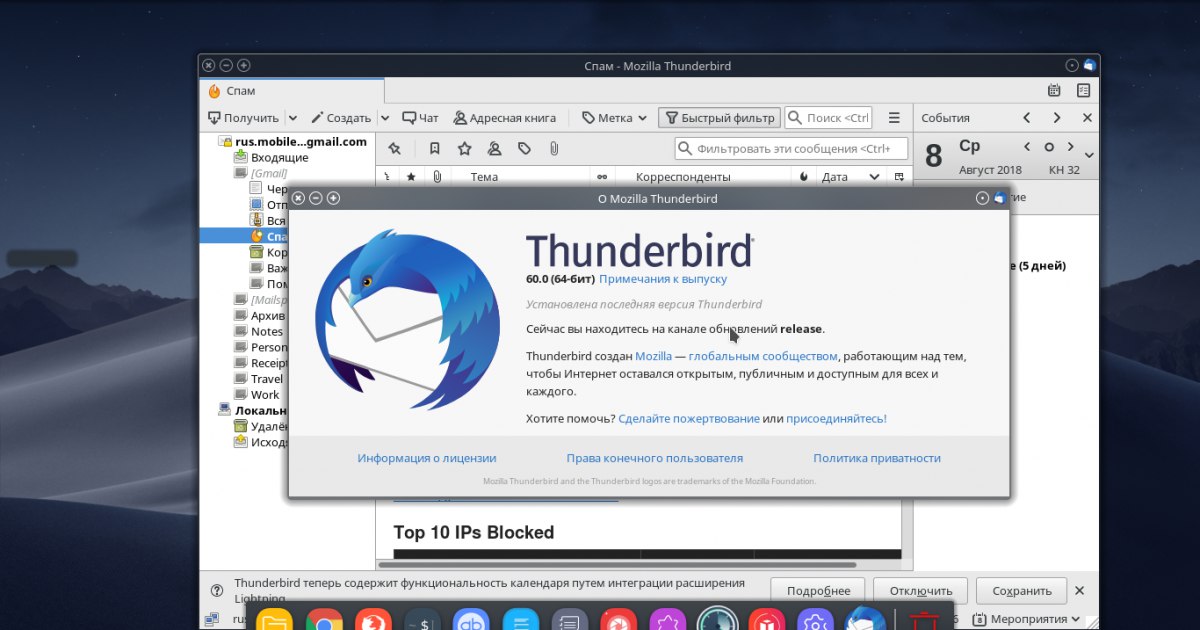The height and width of the screenshot is (630, 1200).
Task: Open the settings gear in dock
Action: point(815,621)
